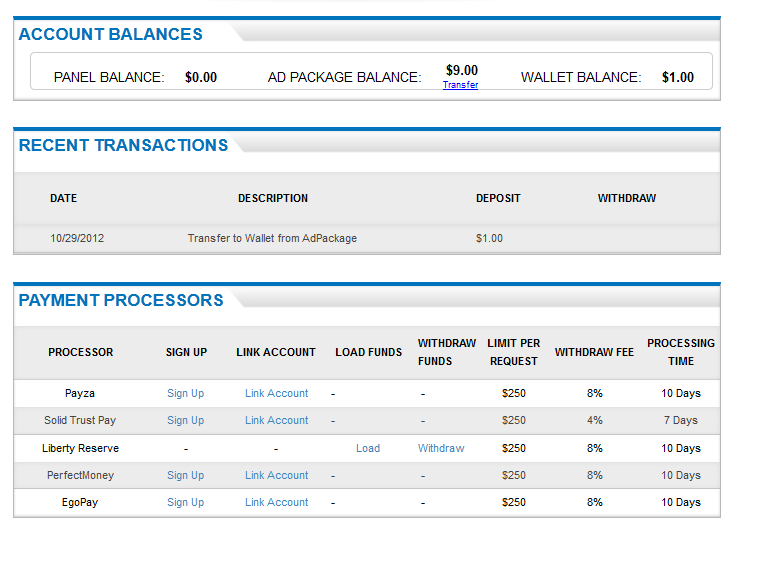Click the Transfer link under Ad Package Balance
Image resolution: width=760 pixels, height=563 pixels.
(x=460, y=86)
